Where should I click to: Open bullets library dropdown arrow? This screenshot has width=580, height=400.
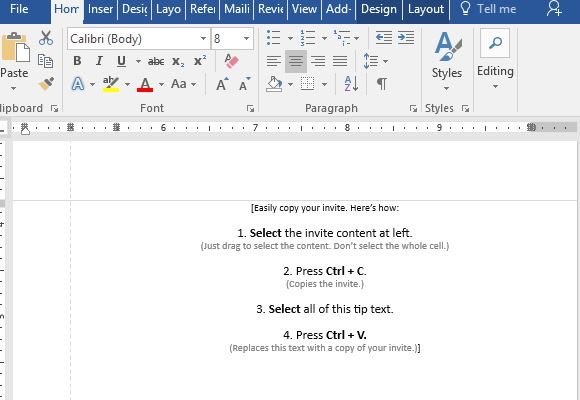(x=290, y=38)
